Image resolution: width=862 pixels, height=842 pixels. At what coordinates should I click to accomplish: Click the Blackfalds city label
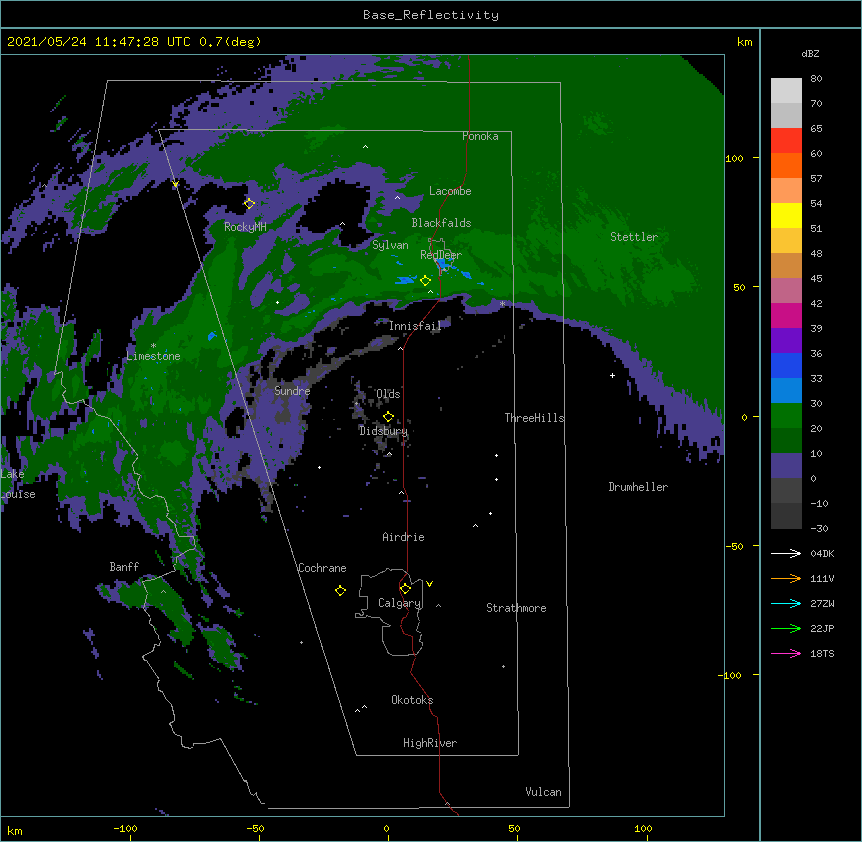click(441, 223)
